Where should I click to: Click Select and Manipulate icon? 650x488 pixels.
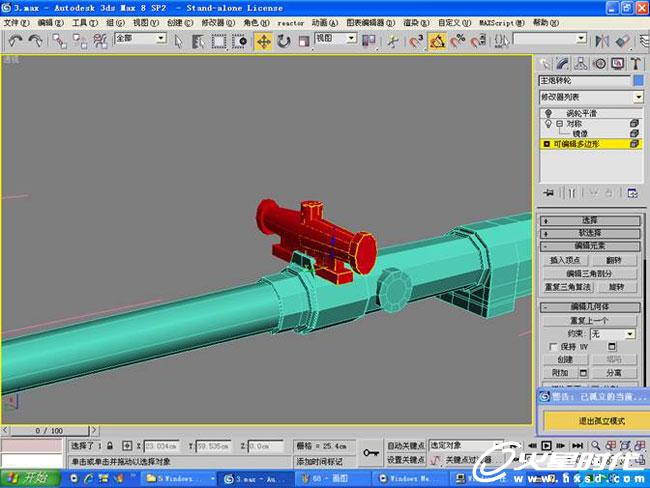tap(392, 41)
